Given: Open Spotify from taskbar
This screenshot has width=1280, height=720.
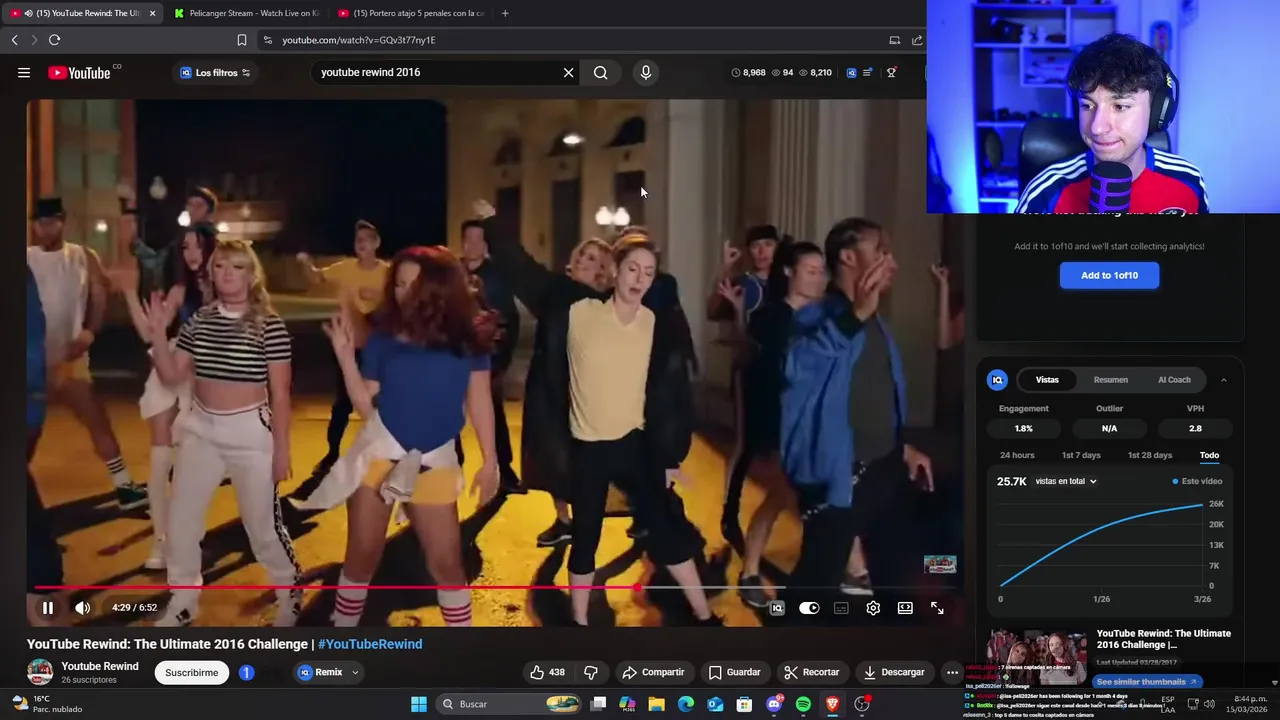Looking at the screenshot, I should coord(803,704).
